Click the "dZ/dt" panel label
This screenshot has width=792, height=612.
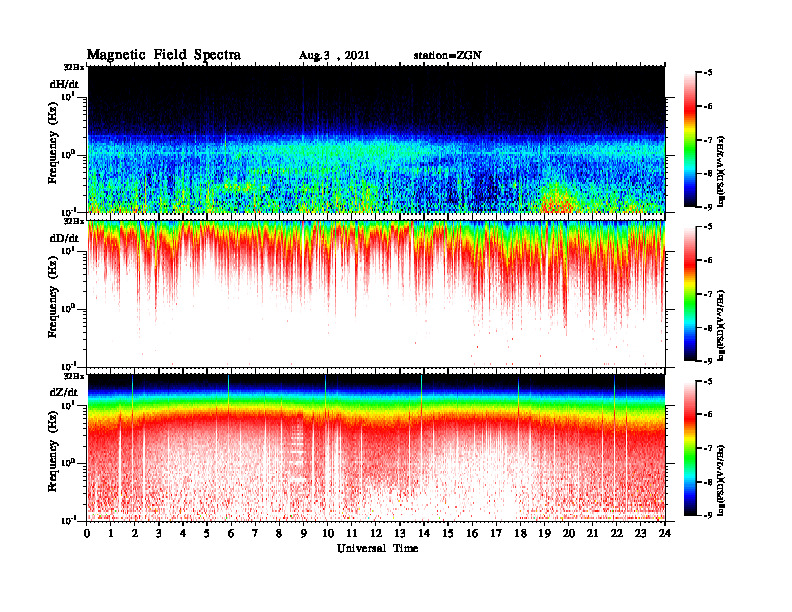click(x=64, y=392)
